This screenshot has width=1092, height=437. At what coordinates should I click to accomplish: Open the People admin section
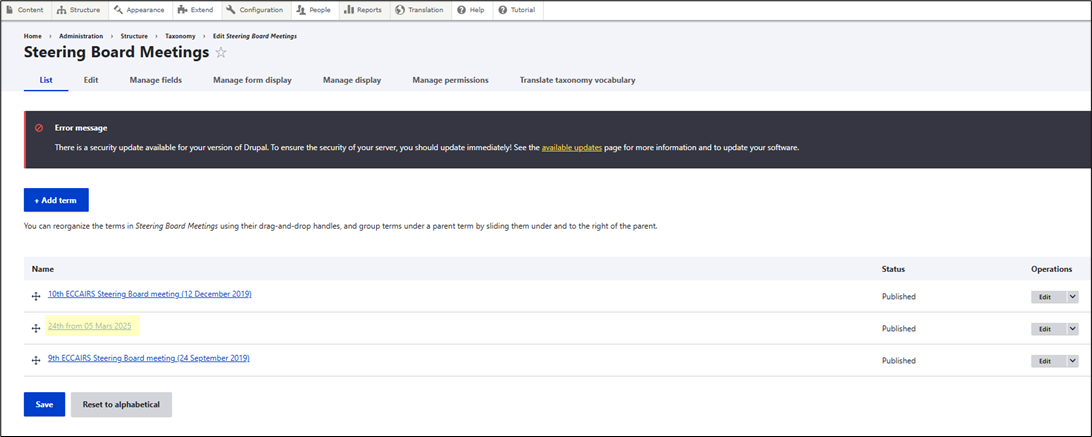point(314,10)
